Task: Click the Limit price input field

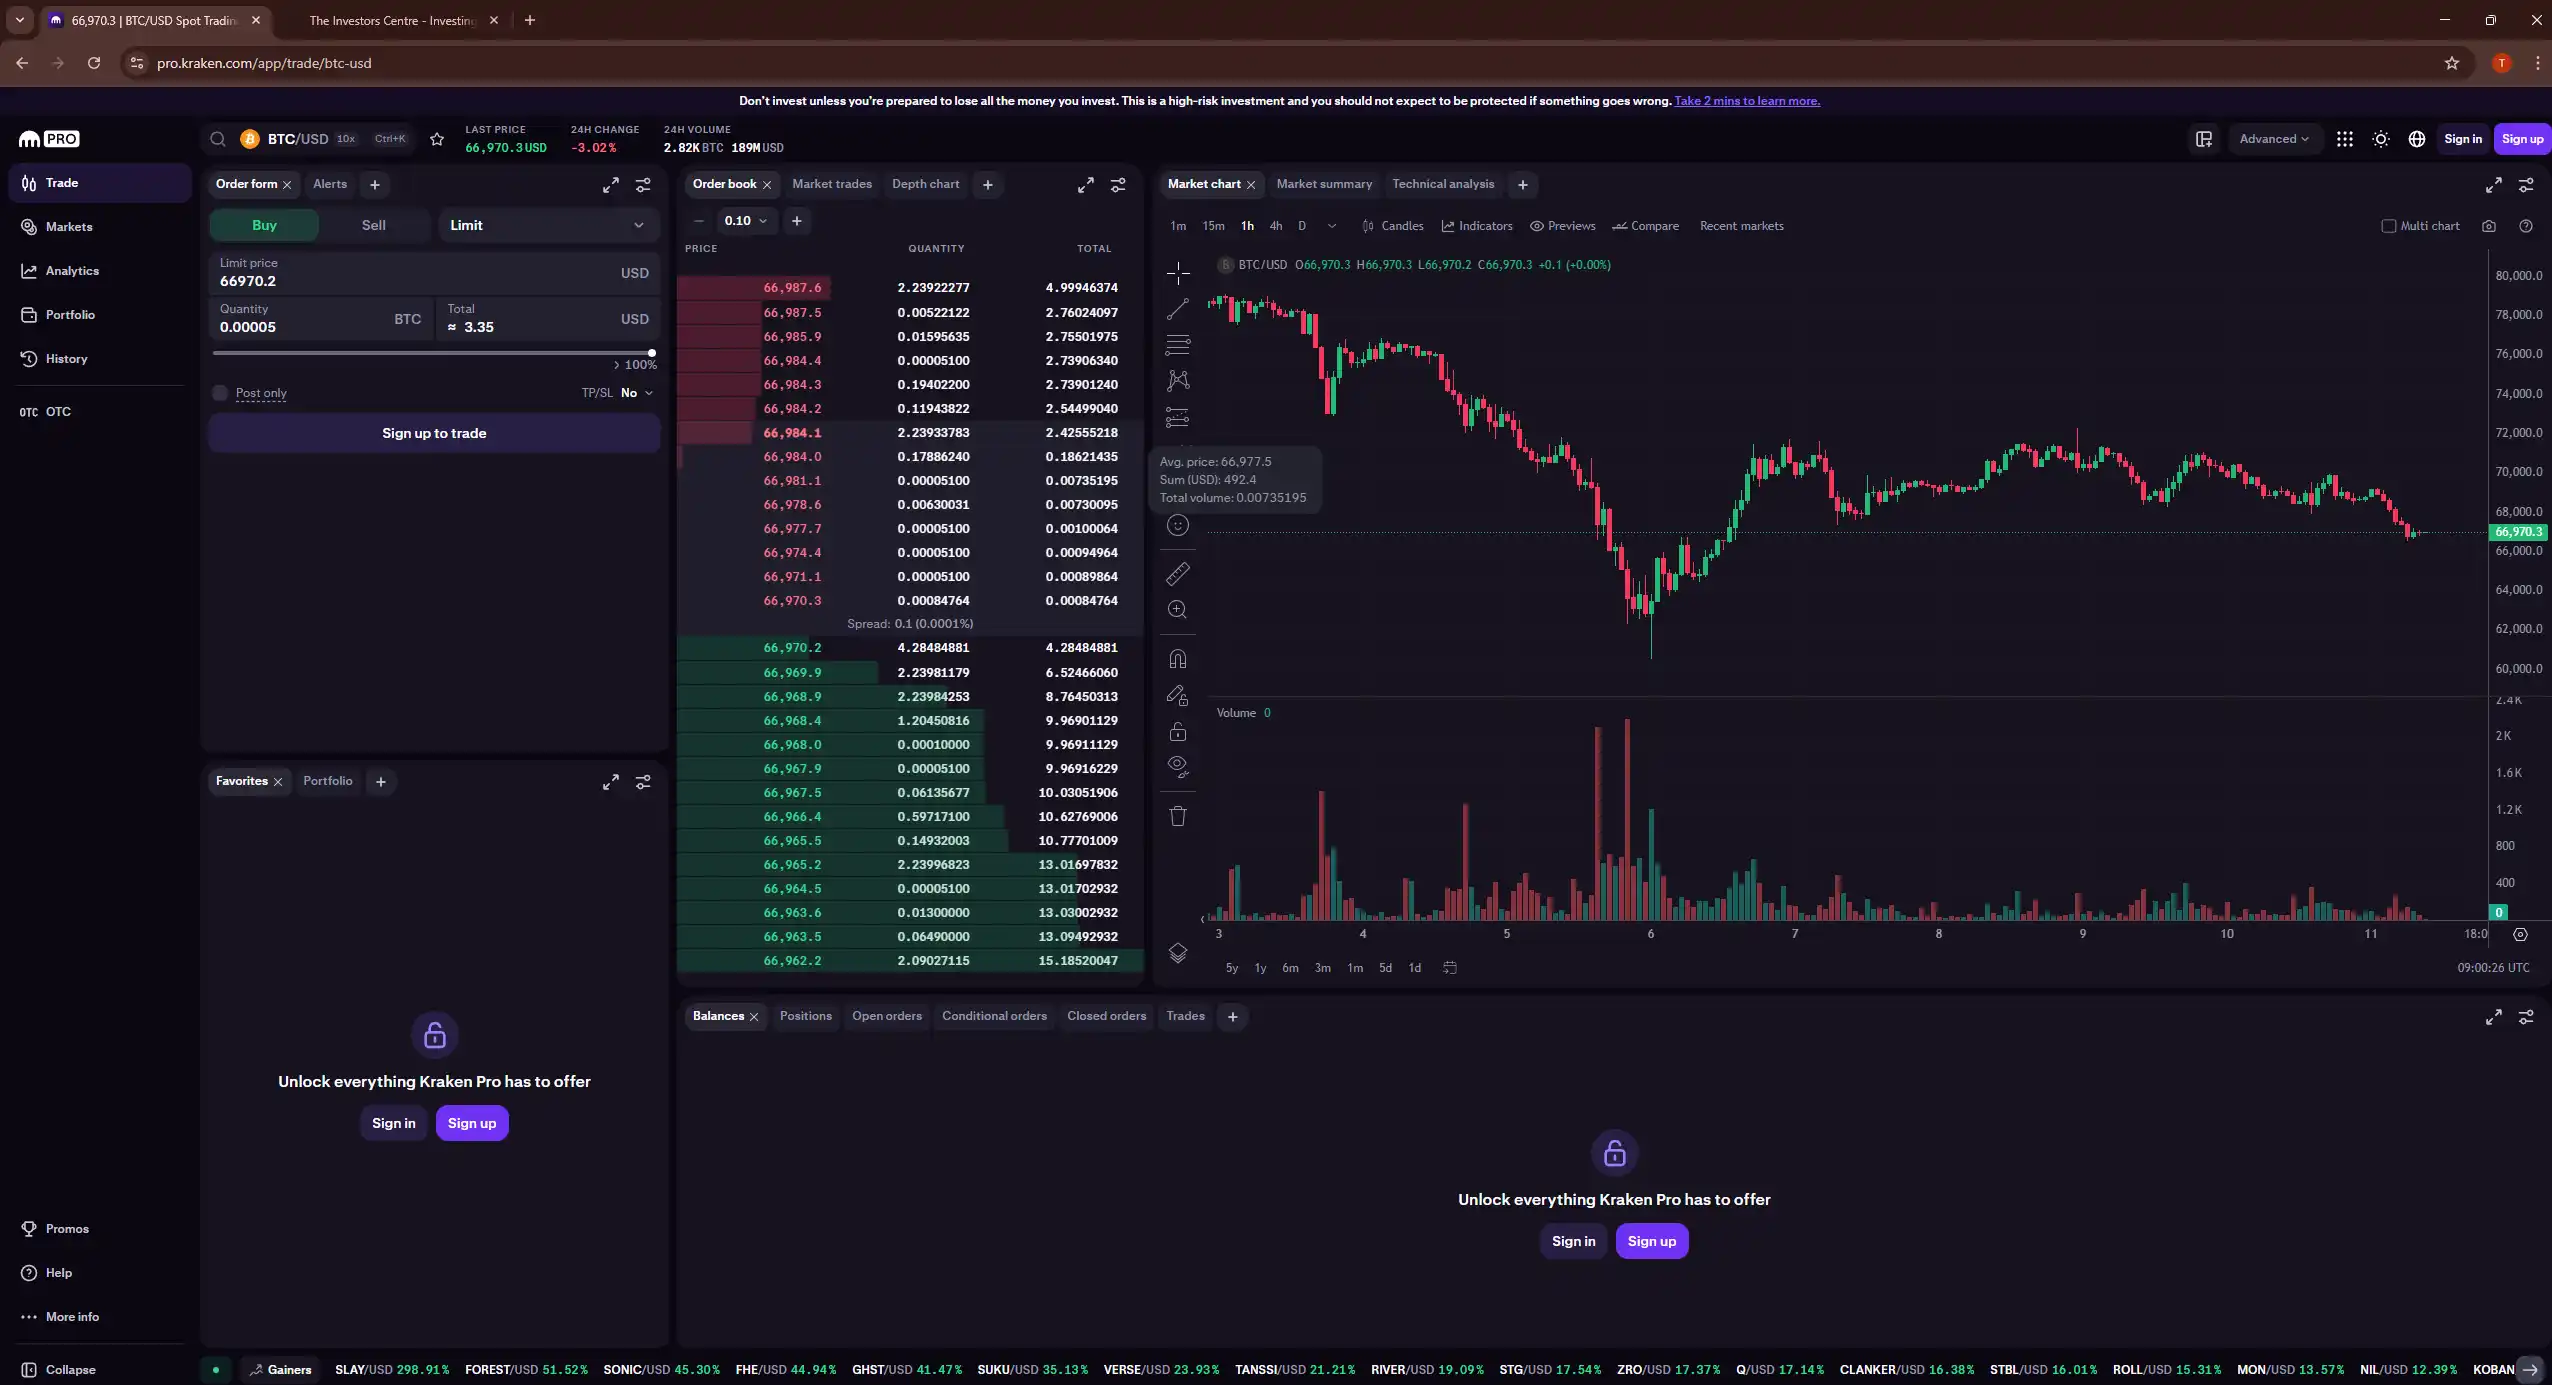Action: click(x=434, y=273)
